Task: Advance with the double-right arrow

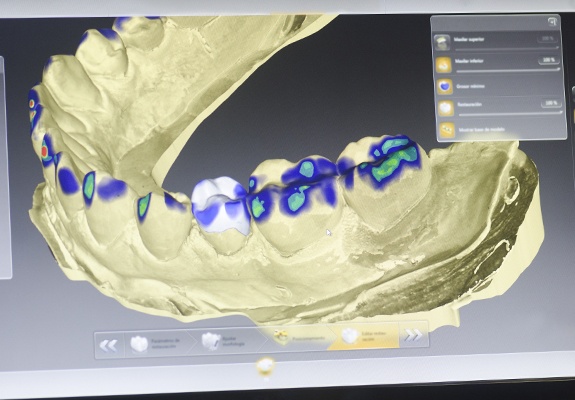Action: click(x=413, y=335)
